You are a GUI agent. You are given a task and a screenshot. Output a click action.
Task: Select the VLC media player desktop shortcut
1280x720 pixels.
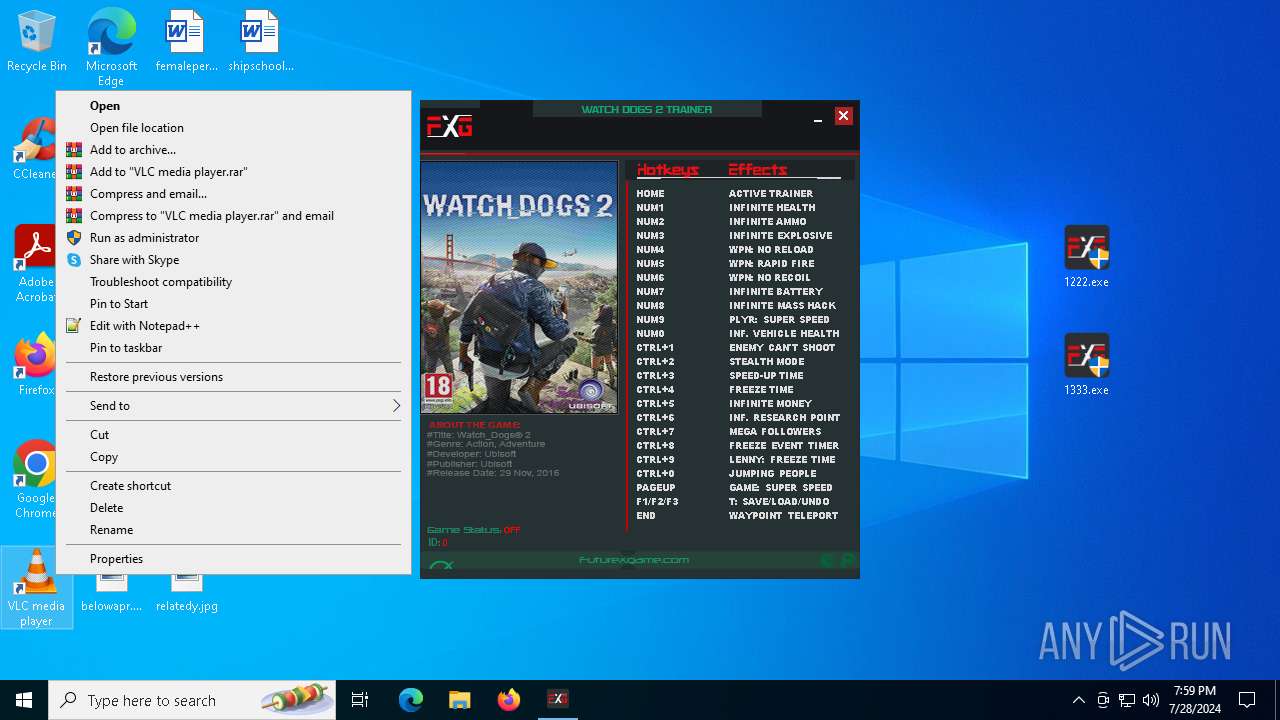36,588
